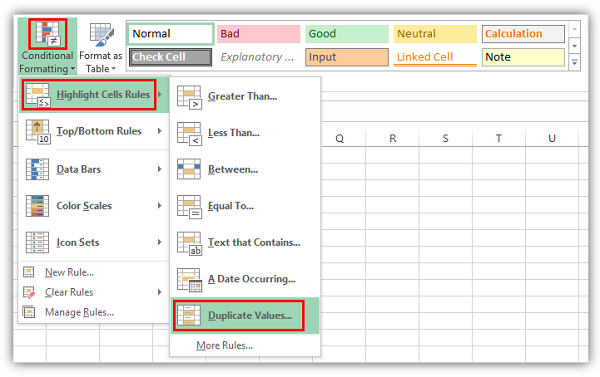600x377 pixels.
Task: Apply the Input cell style
Action: click(x=347, y=57)
